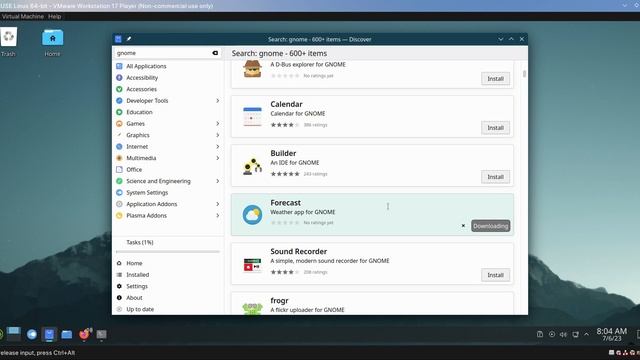Open the Forecast weather app icon
The height and width of the screenshot is (360, 640).
[x=252, y=215]
